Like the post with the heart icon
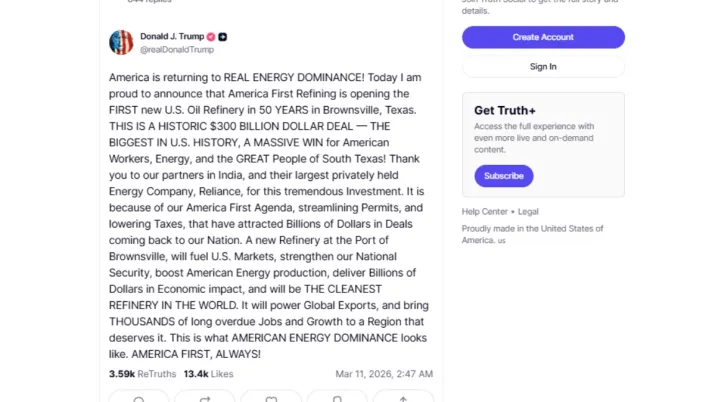The height and width of the screenshot is (402, 715). click(x=270, y=399)
